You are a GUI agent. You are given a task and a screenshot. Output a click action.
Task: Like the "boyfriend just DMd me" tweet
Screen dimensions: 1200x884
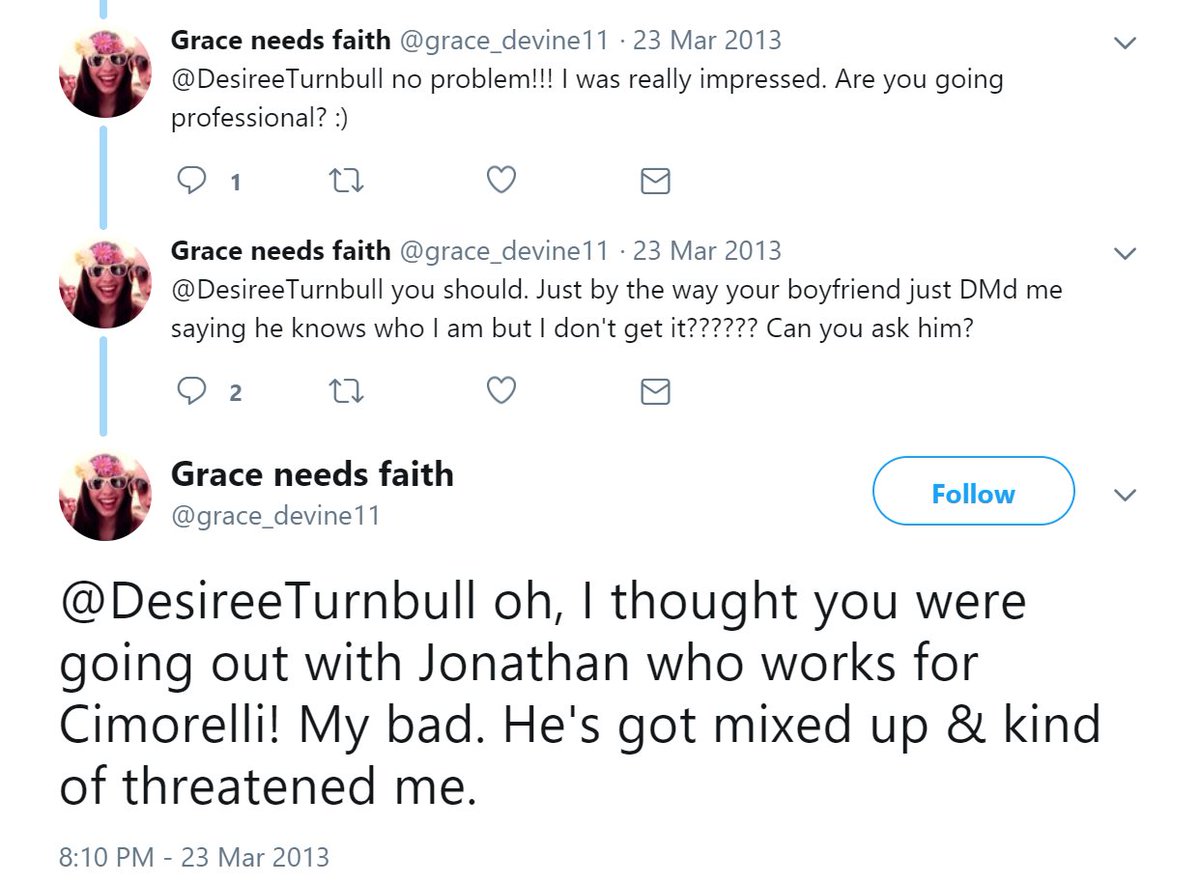pos(500,392)
